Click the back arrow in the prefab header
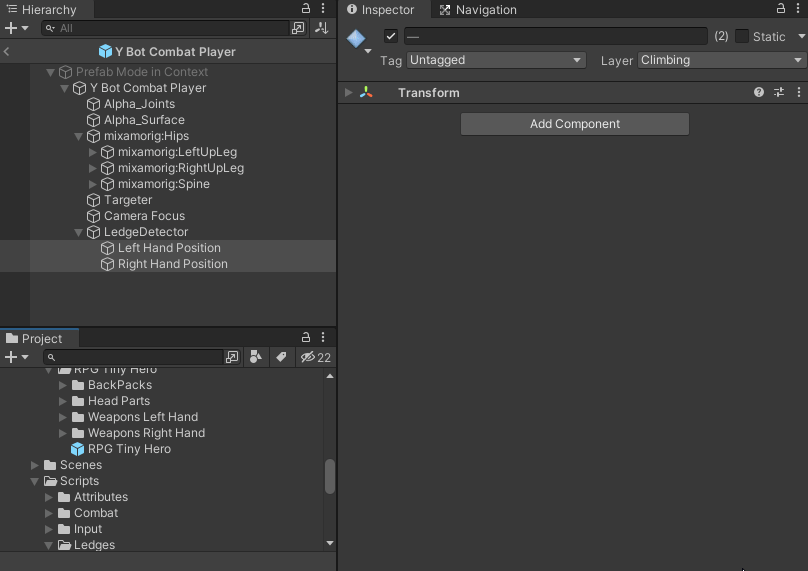The image size is (808, 571). (x=7, y=52)
